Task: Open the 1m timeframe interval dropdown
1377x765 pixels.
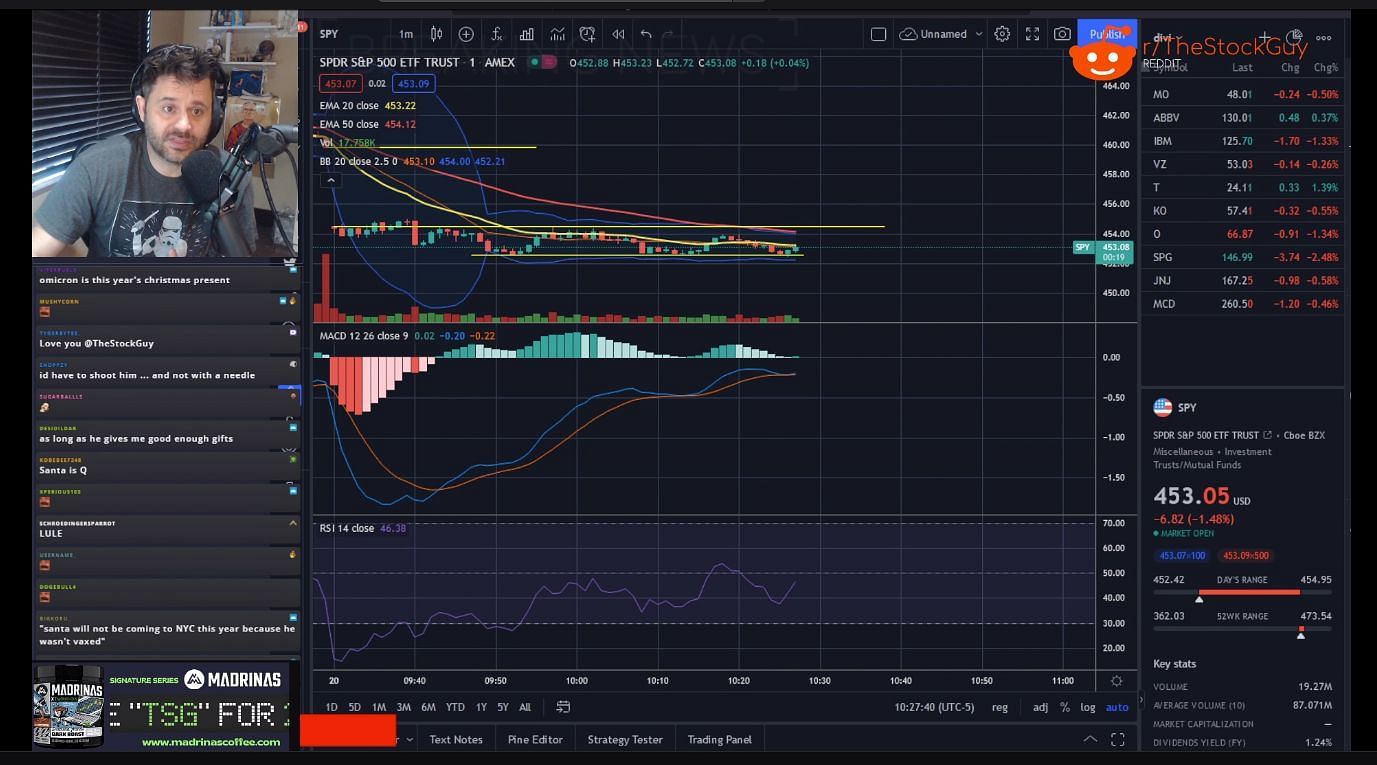Action: [x=406, y=34]
